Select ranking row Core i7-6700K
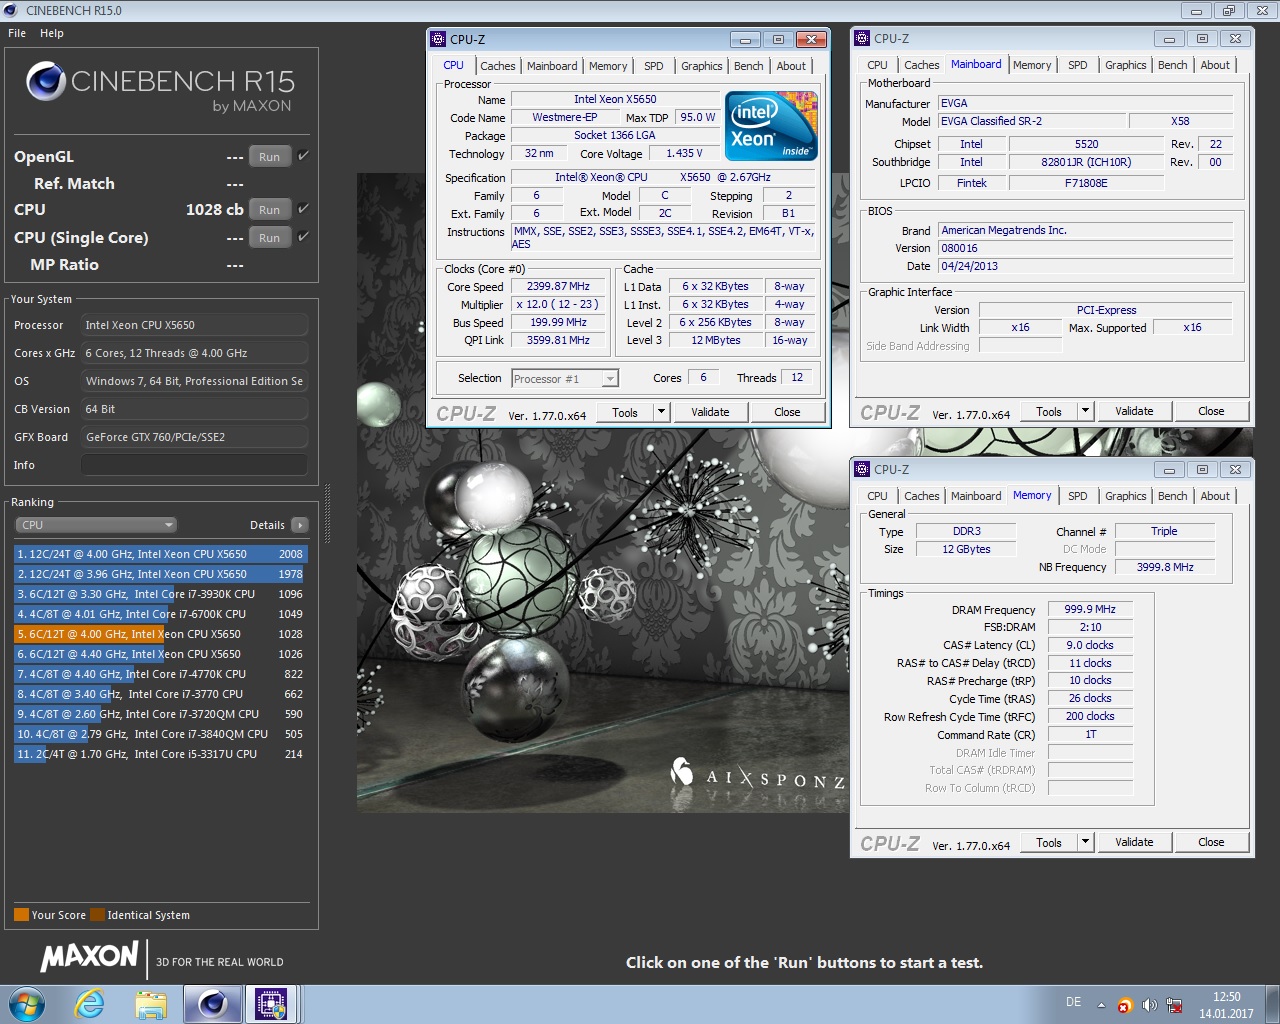This screenshot has height=1024, width=1280. [x=160, y=614]
